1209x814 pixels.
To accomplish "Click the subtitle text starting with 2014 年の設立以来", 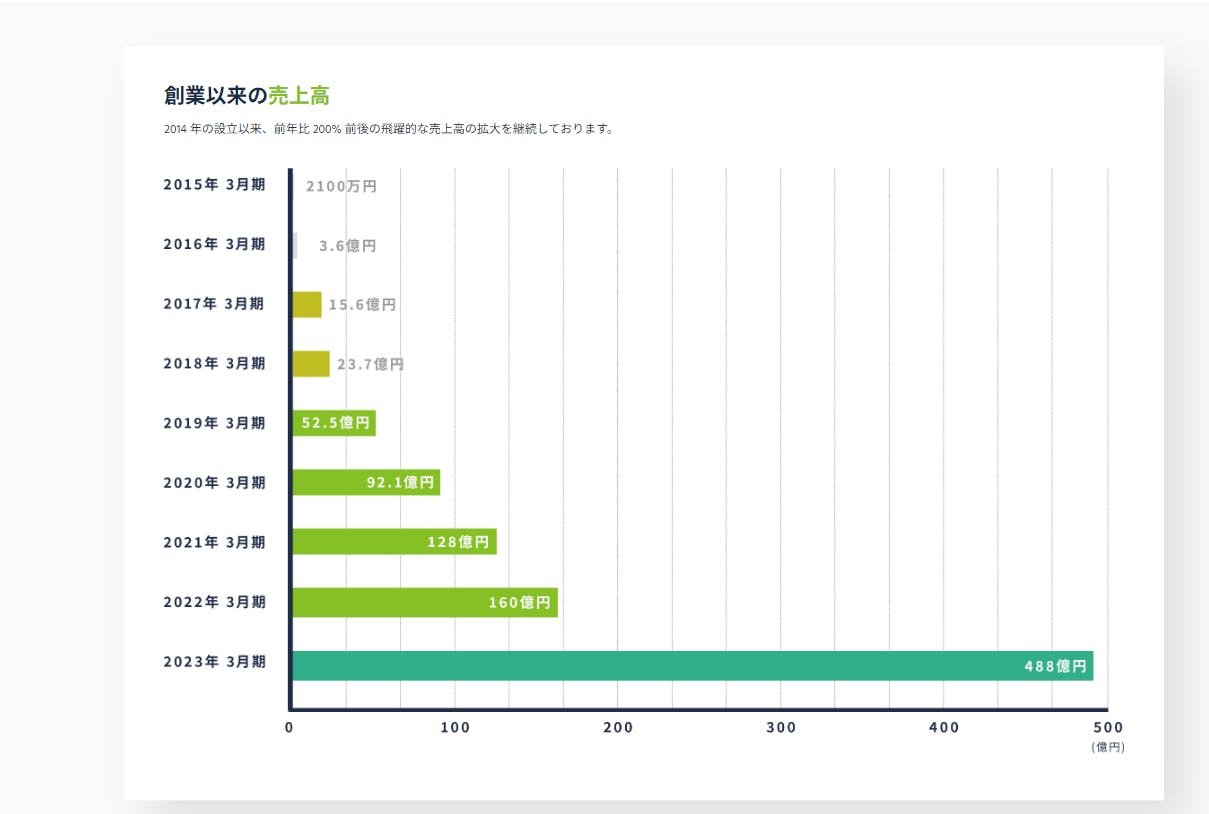I will click(x=388, y=129).
